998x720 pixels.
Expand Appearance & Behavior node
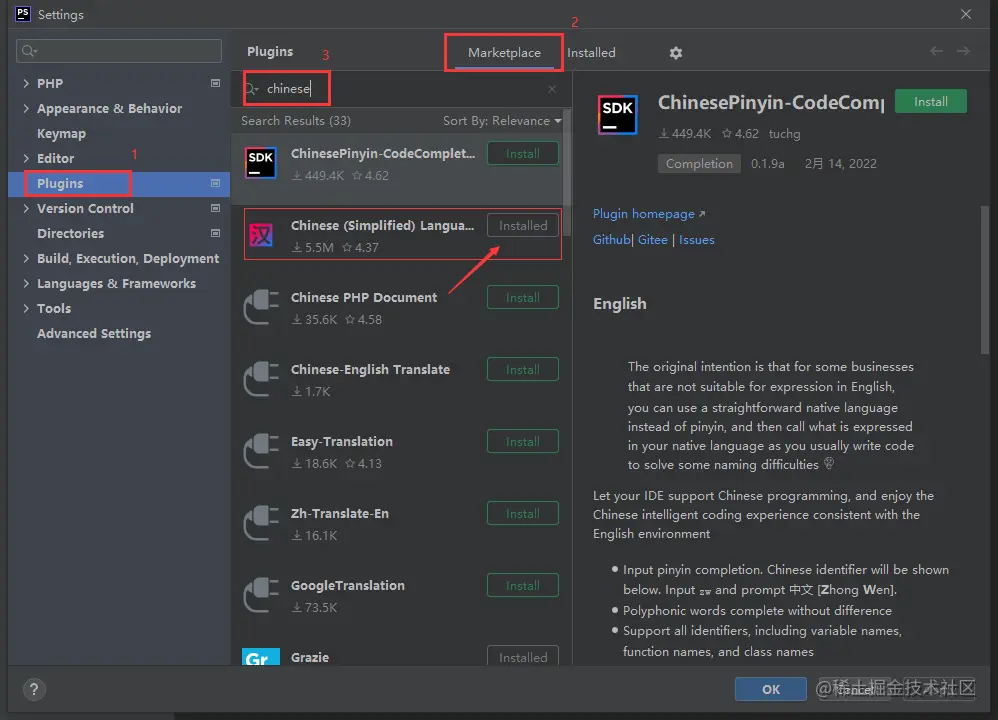coord(26,108)
